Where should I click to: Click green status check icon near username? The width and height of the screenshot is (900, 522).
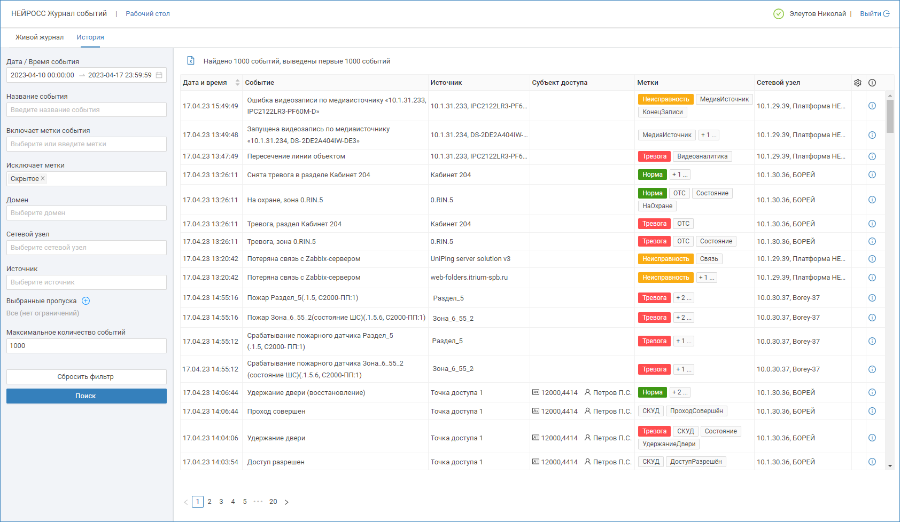tap(778, 14)
